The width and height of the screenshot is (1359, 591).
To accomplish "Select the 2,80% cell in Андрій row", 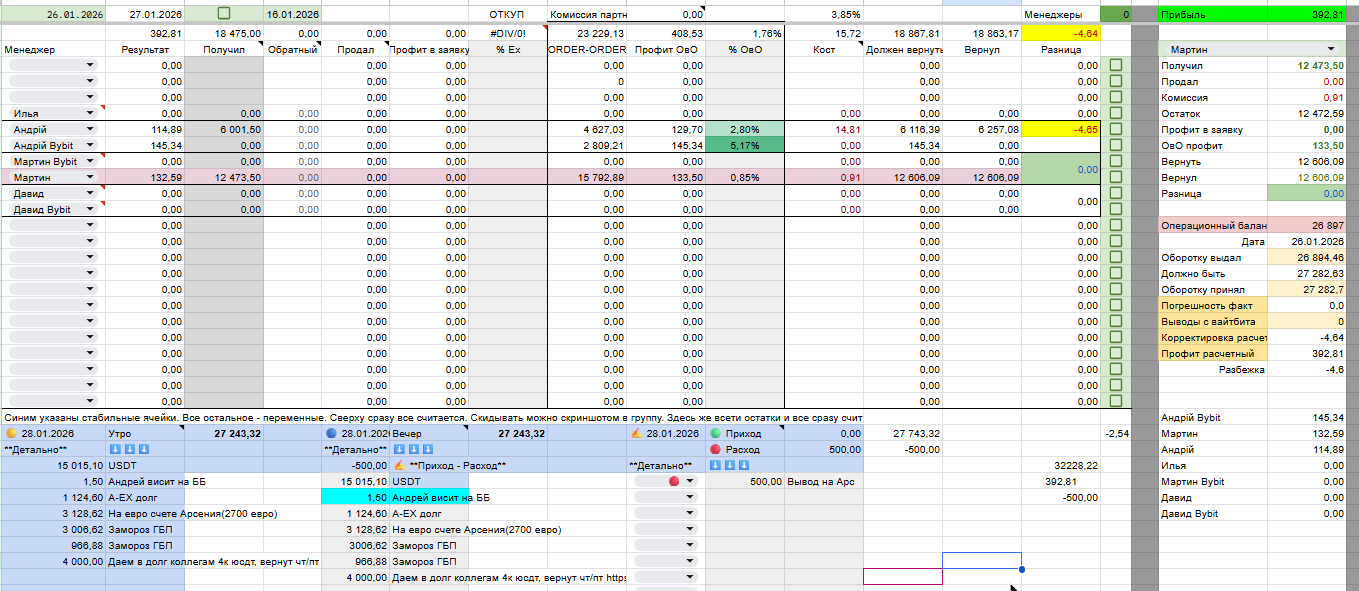I will click(x=745, y=129).
